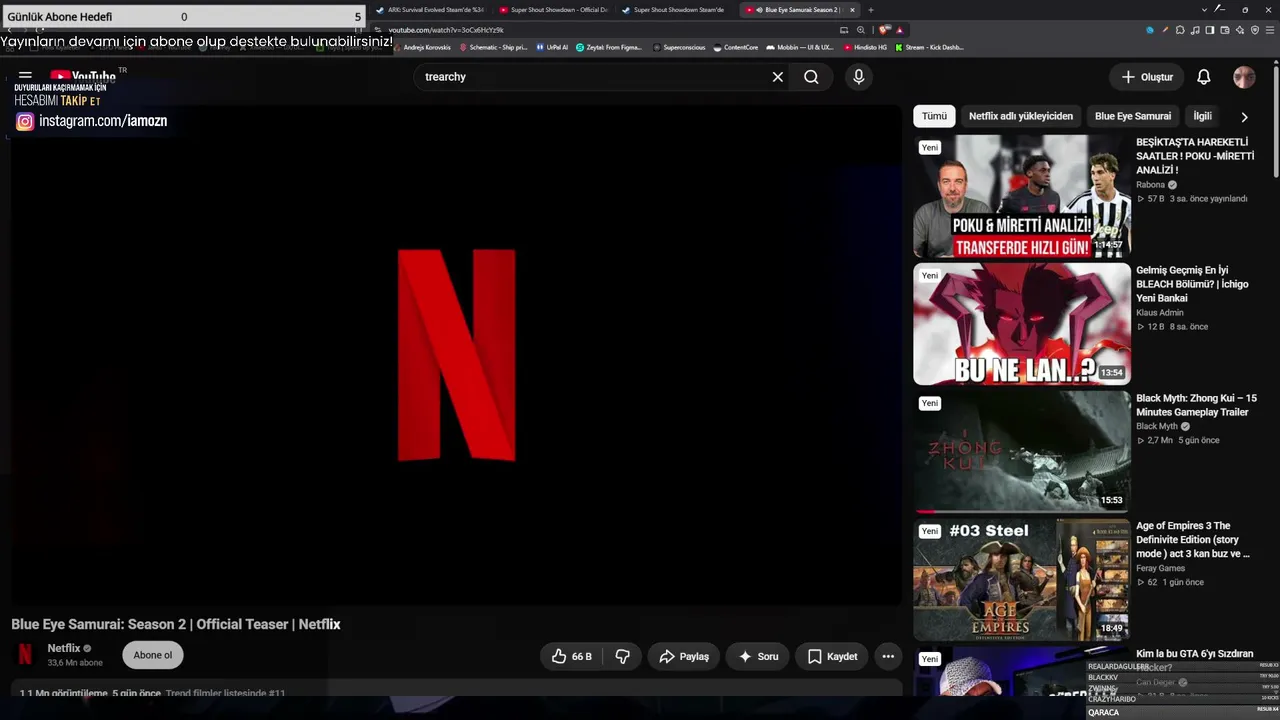The height and width of the screenshot is (720, 1280).
Task: Share the video with Paylaş
Action: click(x=684, y=656)
